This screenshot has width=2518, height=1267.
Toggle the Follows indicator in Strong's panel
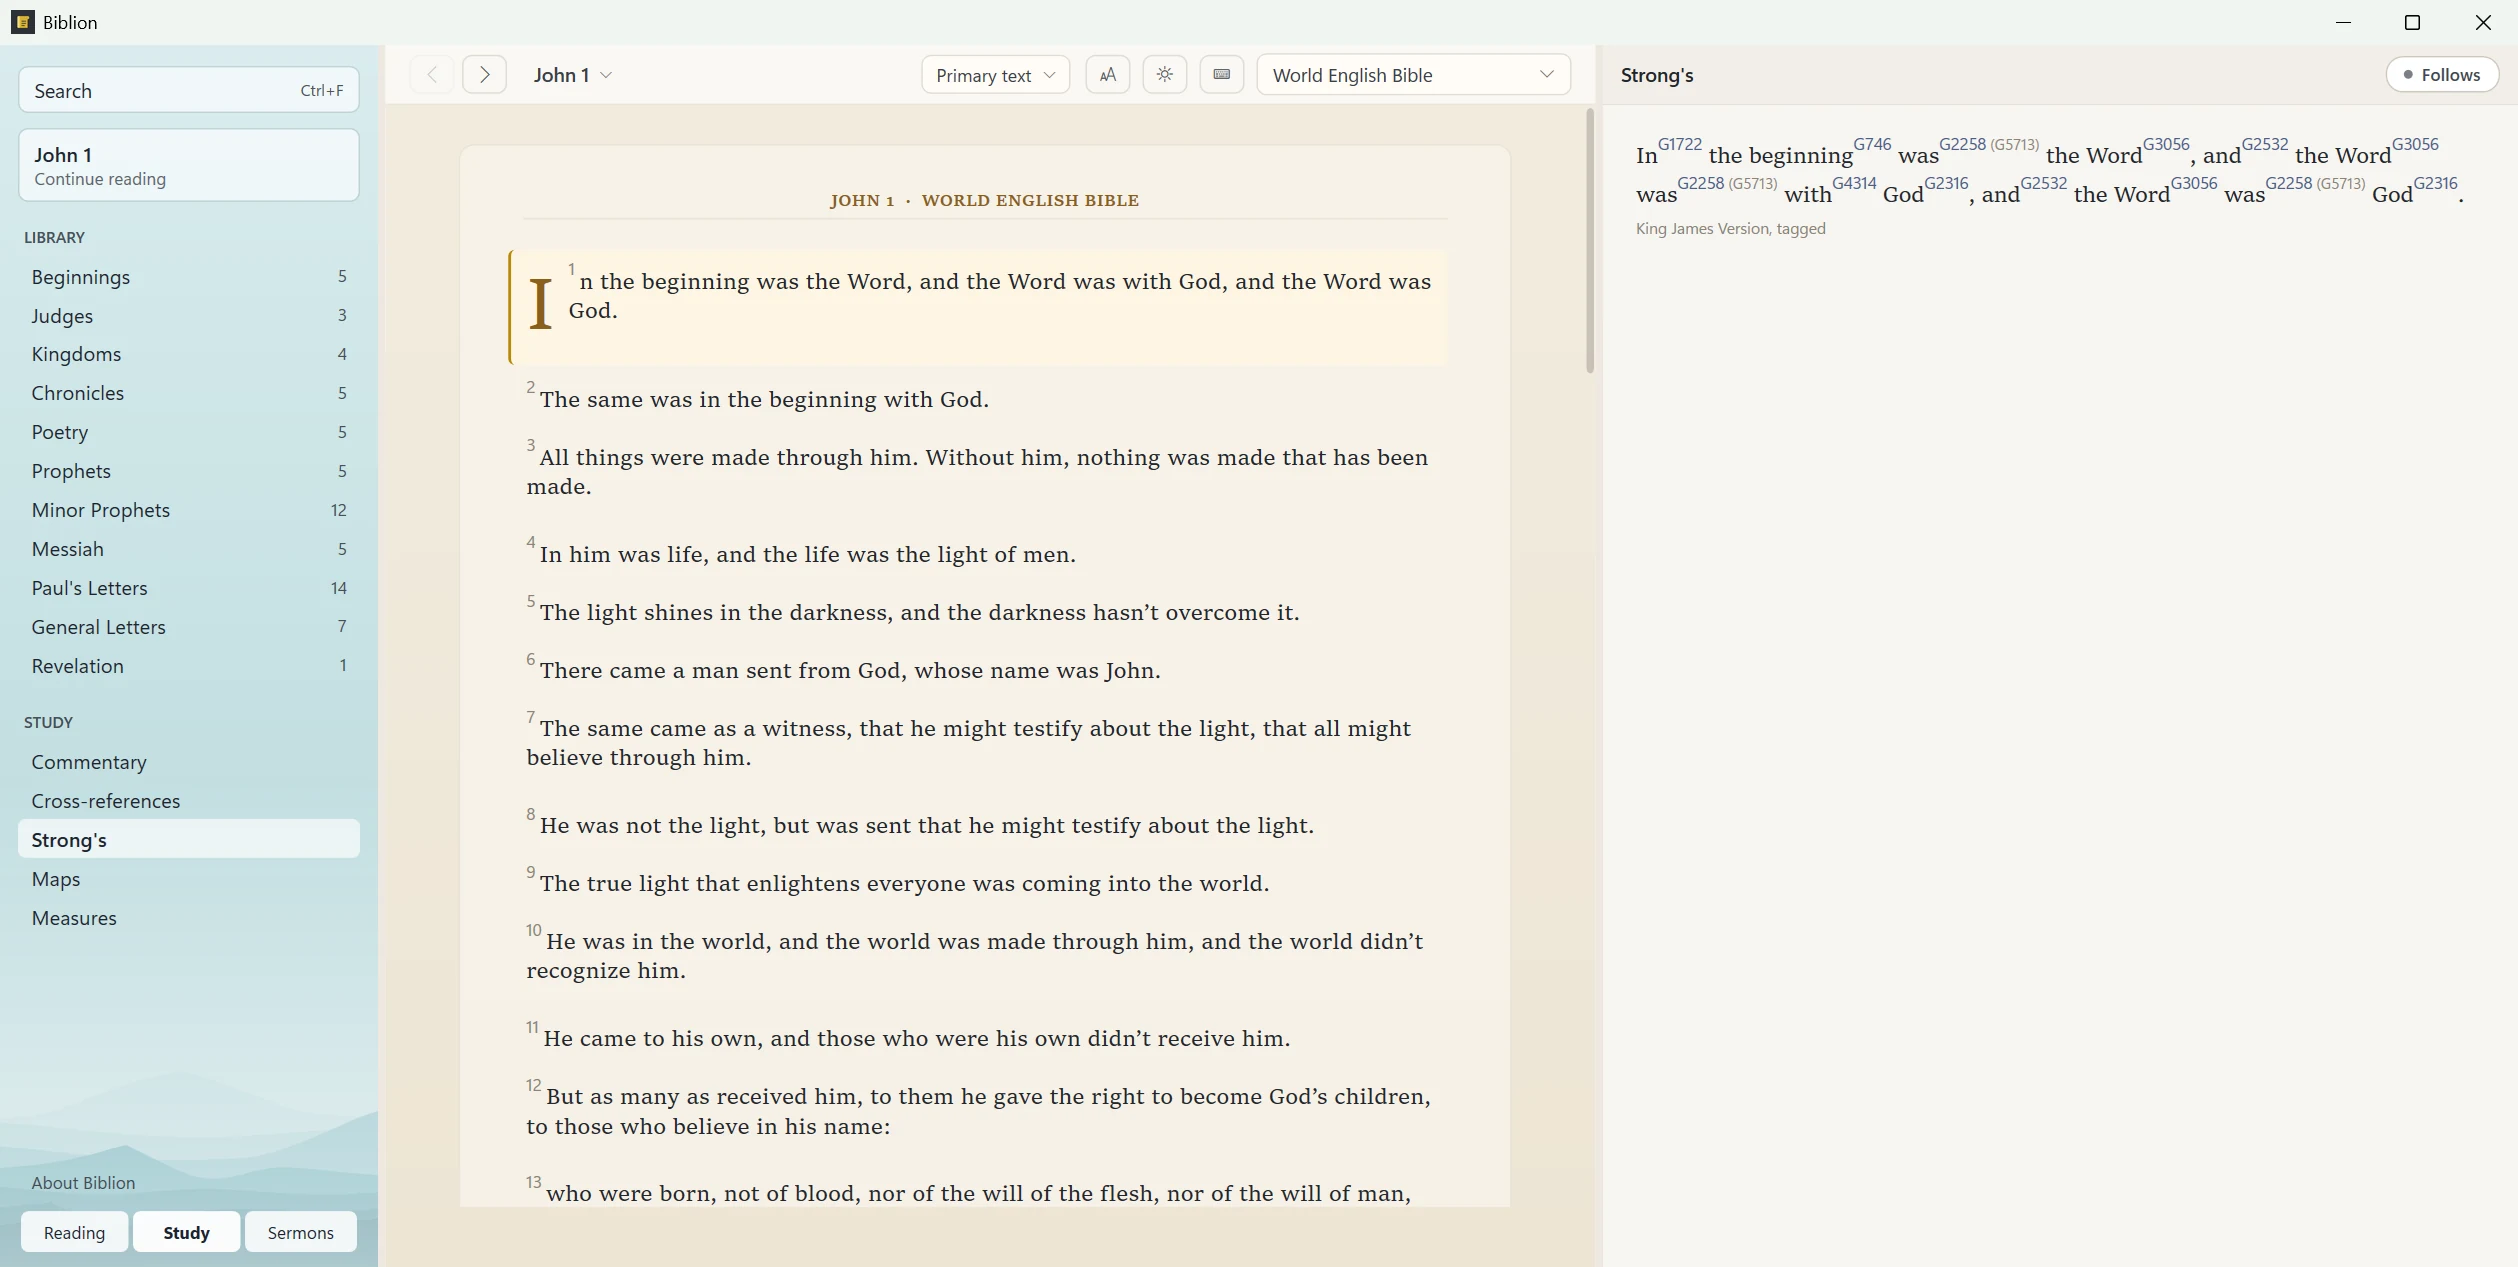coord(2442,75)
